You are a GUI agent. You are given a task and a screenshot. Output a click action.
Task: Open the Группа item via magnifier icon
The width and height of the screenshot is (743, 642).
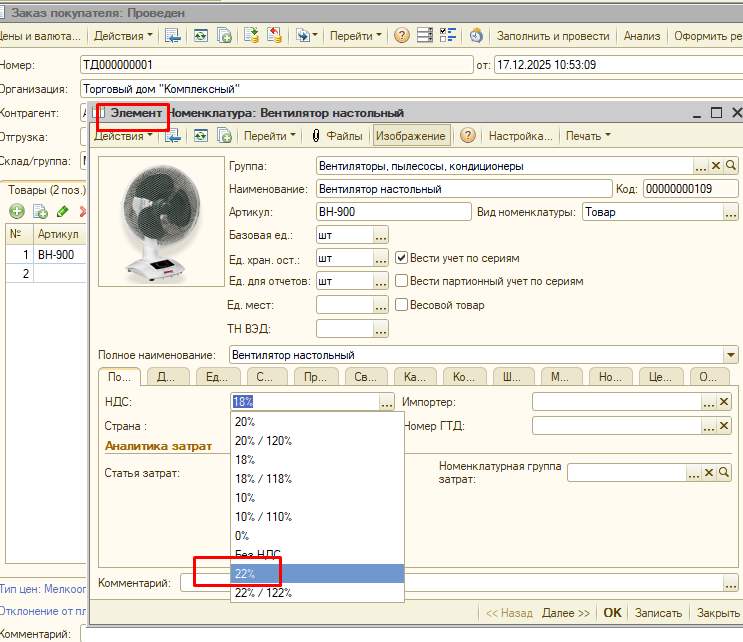click(731, 166)
